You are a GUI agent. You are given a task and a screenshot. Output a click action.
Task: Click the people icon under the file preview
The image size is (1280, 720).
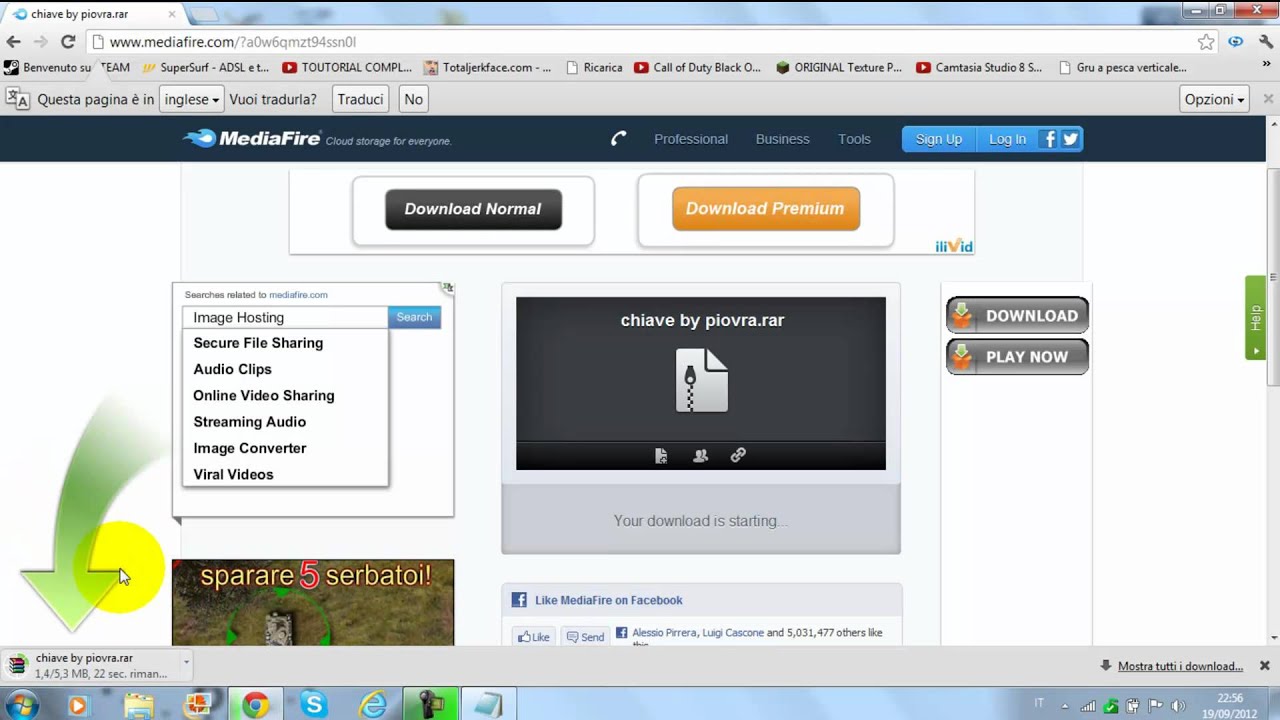tap(700, 455)
